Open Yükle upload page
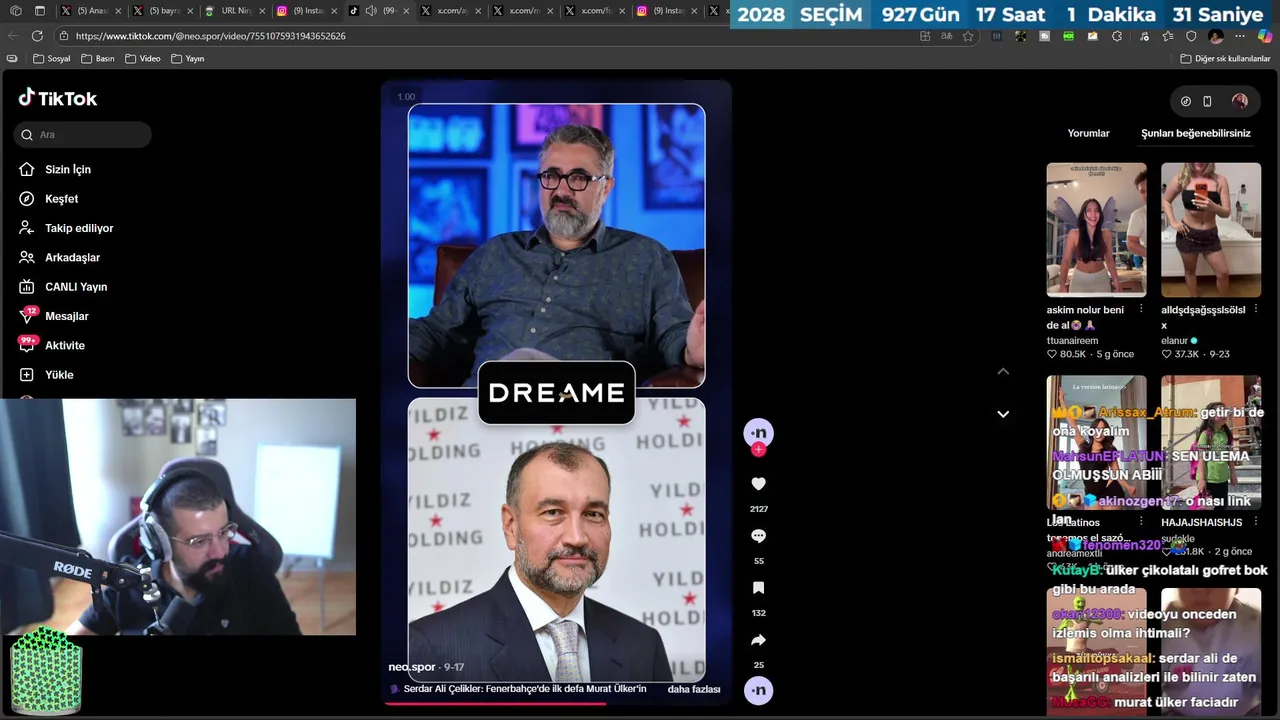 (59, 374)
